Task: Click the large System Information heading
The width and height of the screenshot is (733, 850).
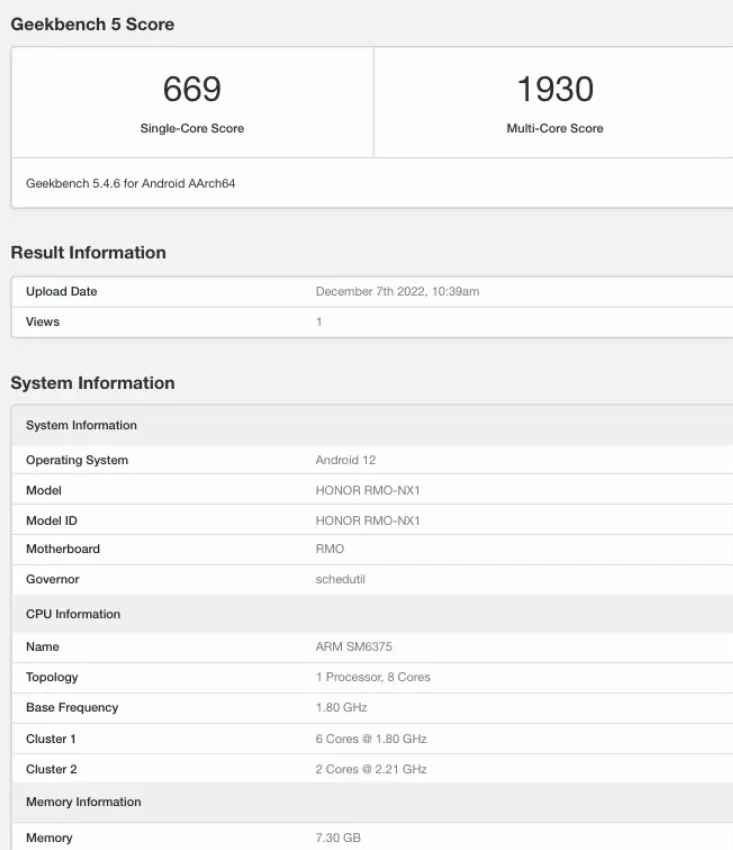Action: pos(93,383)
